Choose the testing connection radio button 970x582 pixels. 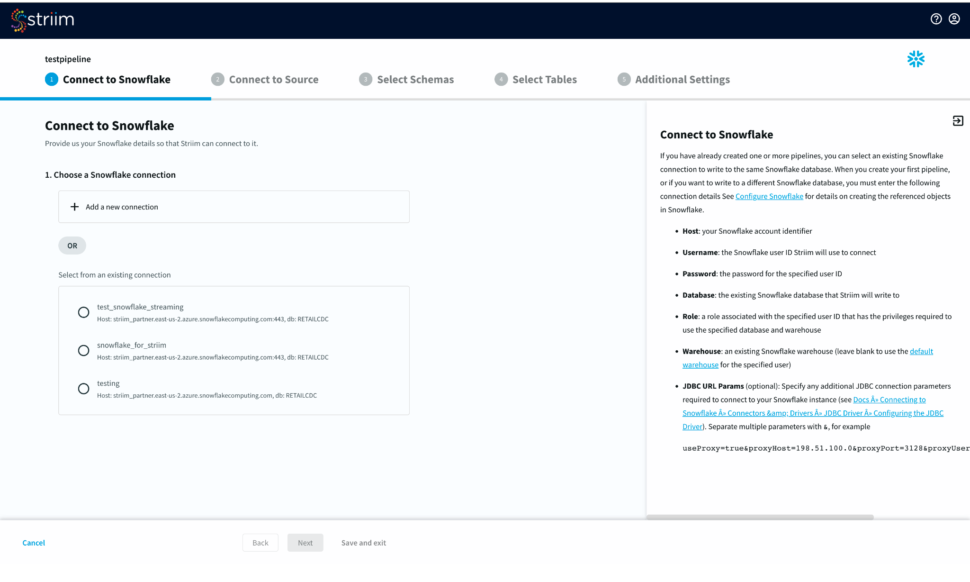tap(84, 388)
